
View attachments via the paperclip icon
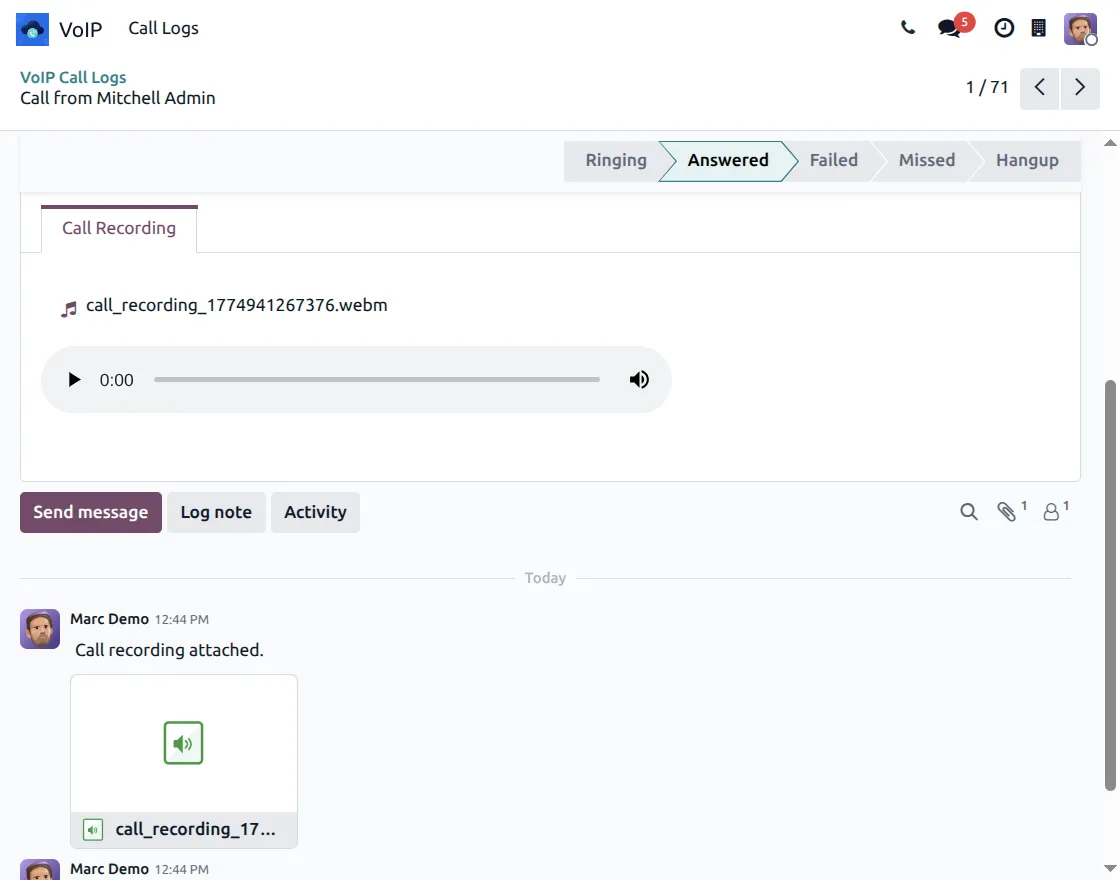(x=1006, y=511)
